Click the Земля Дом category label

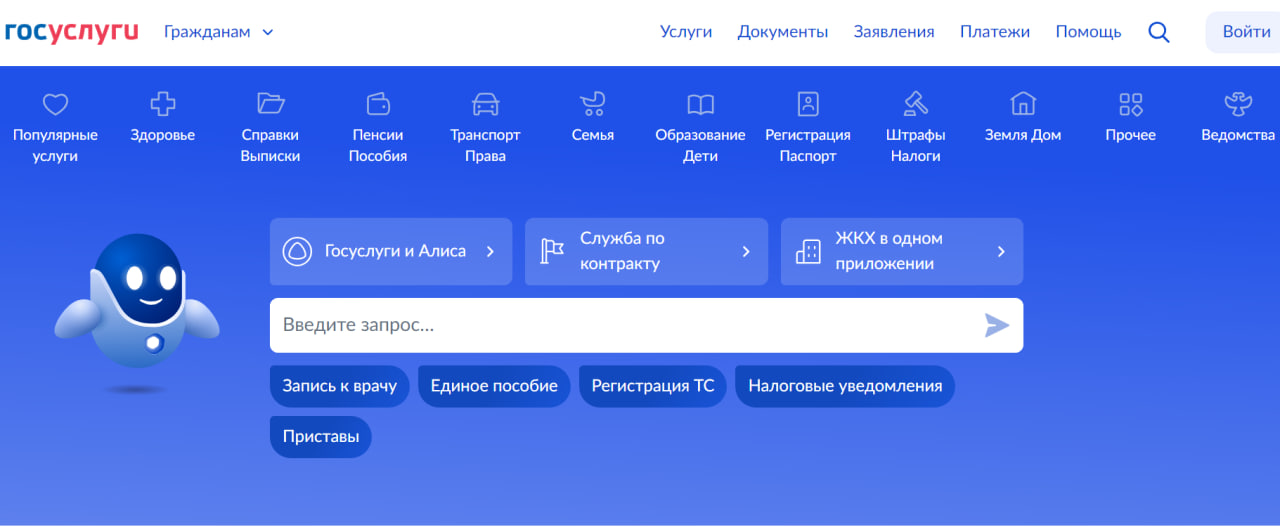pyautogui.click(x=1023, y=135)
